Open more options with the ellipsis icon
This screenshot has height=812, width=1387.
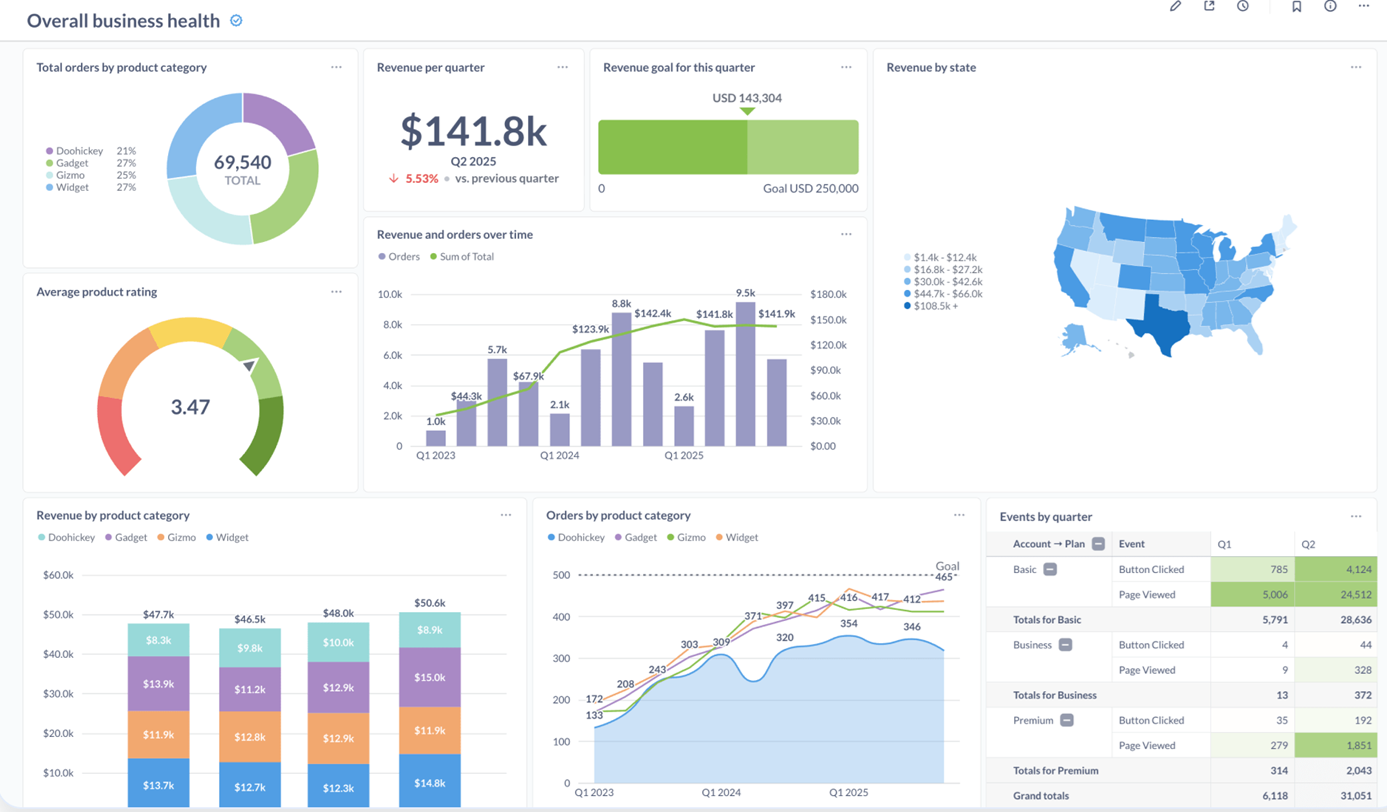pyautogui.click(x=1364, y=7)
